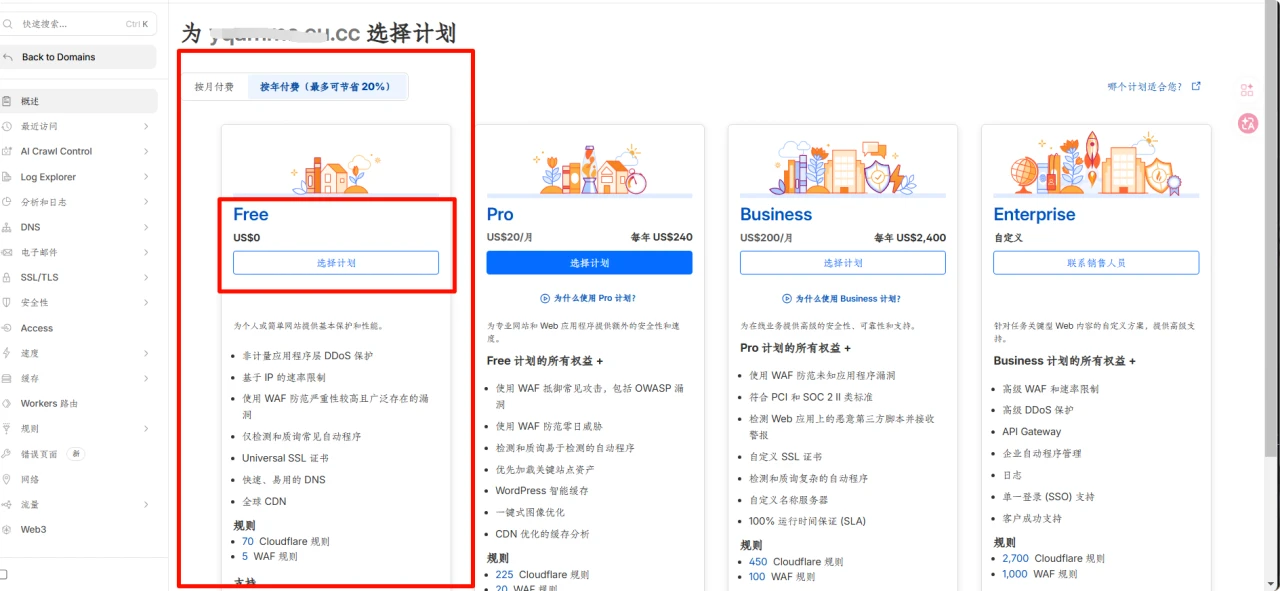Click the 缓存 storage icon

(7, 378)
